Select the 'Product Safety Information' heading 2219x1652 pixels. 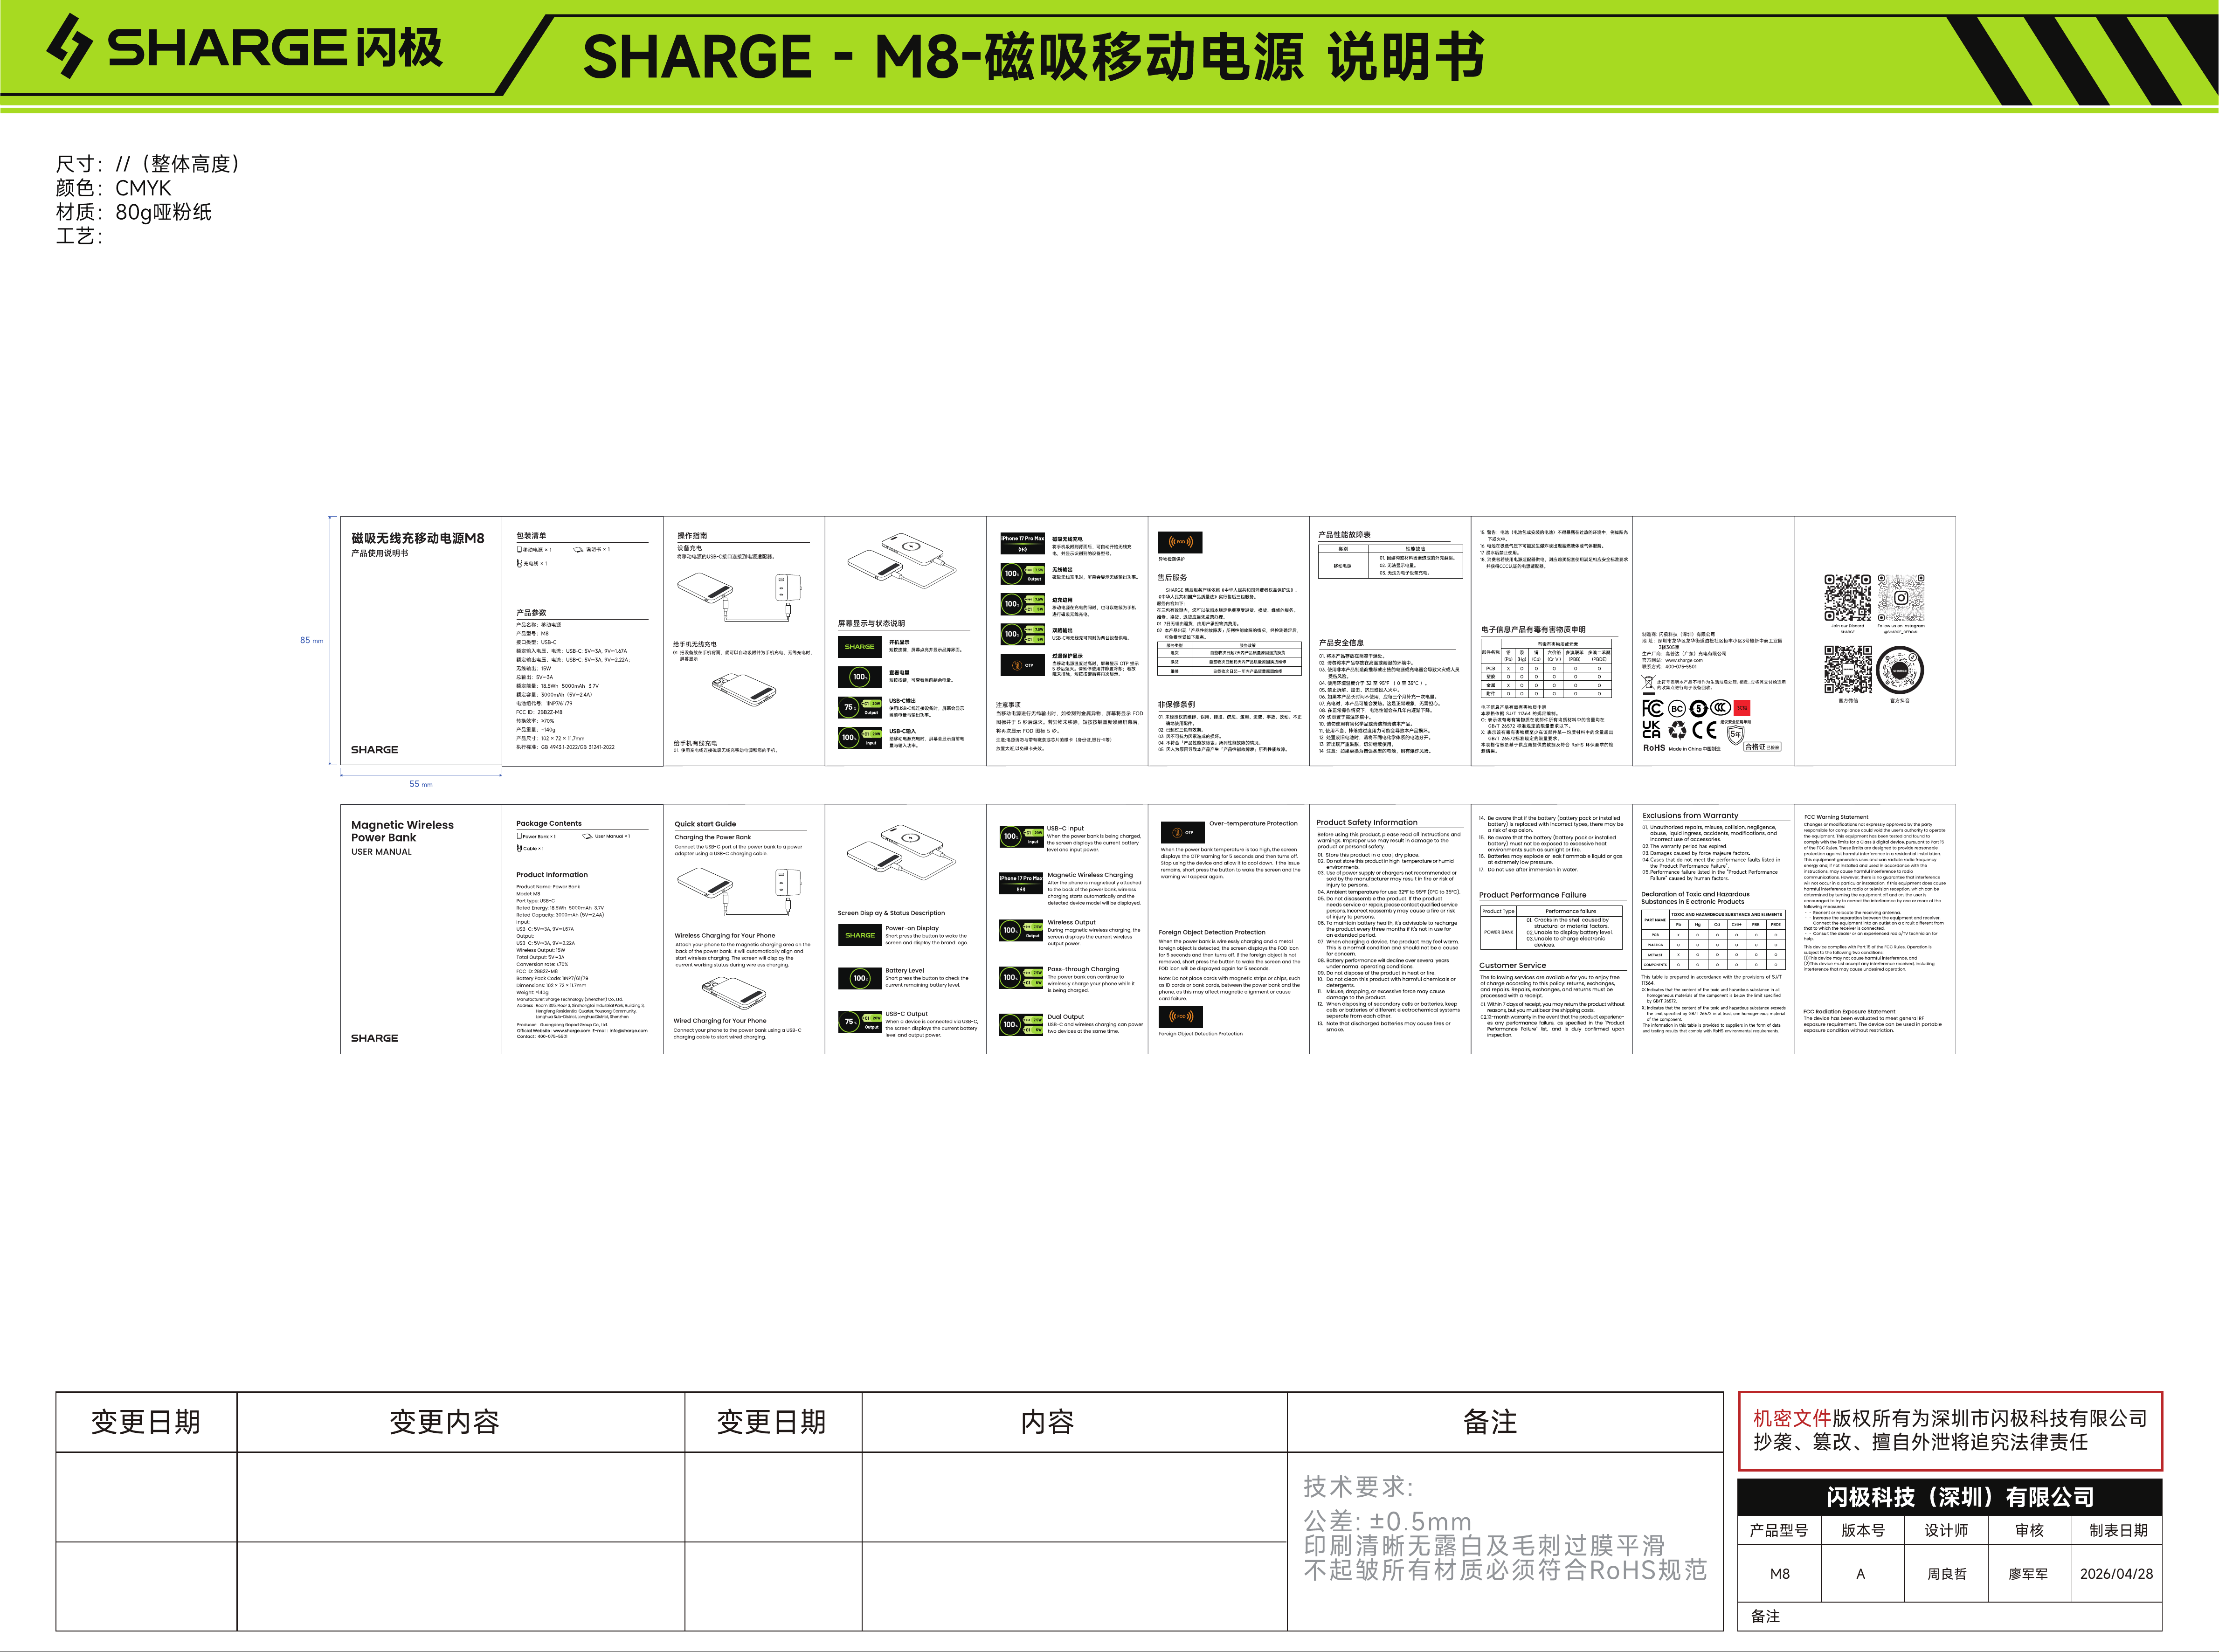[x=1367, y=822]
